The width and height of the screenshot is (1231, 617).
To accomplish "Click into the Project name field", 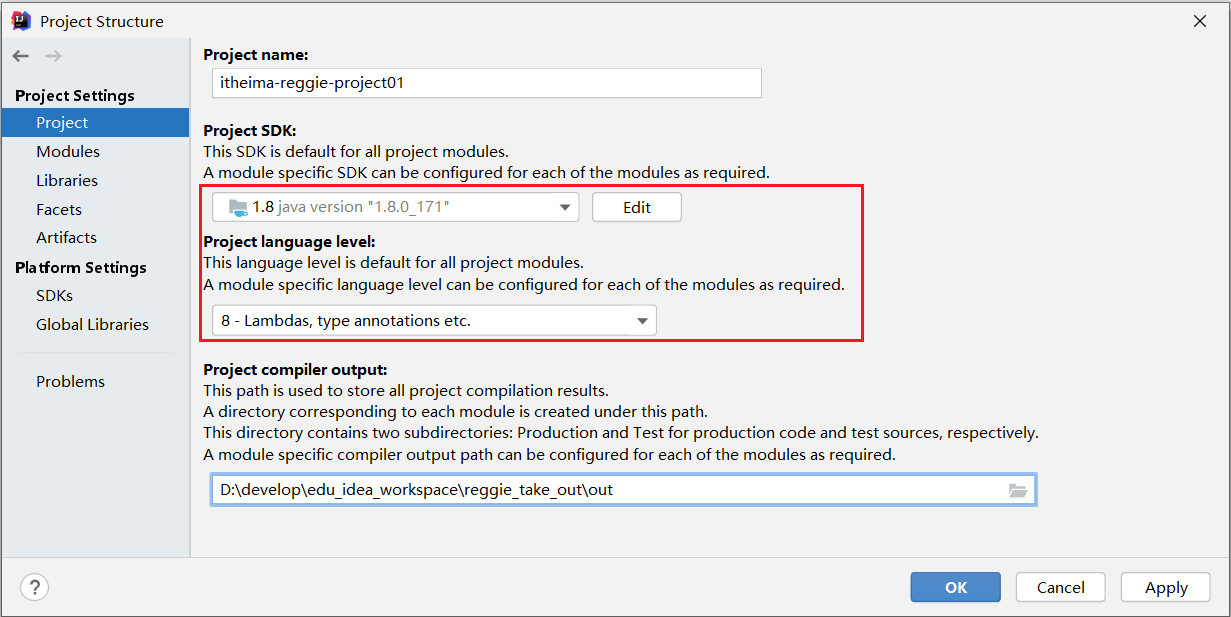I will 486,83.
